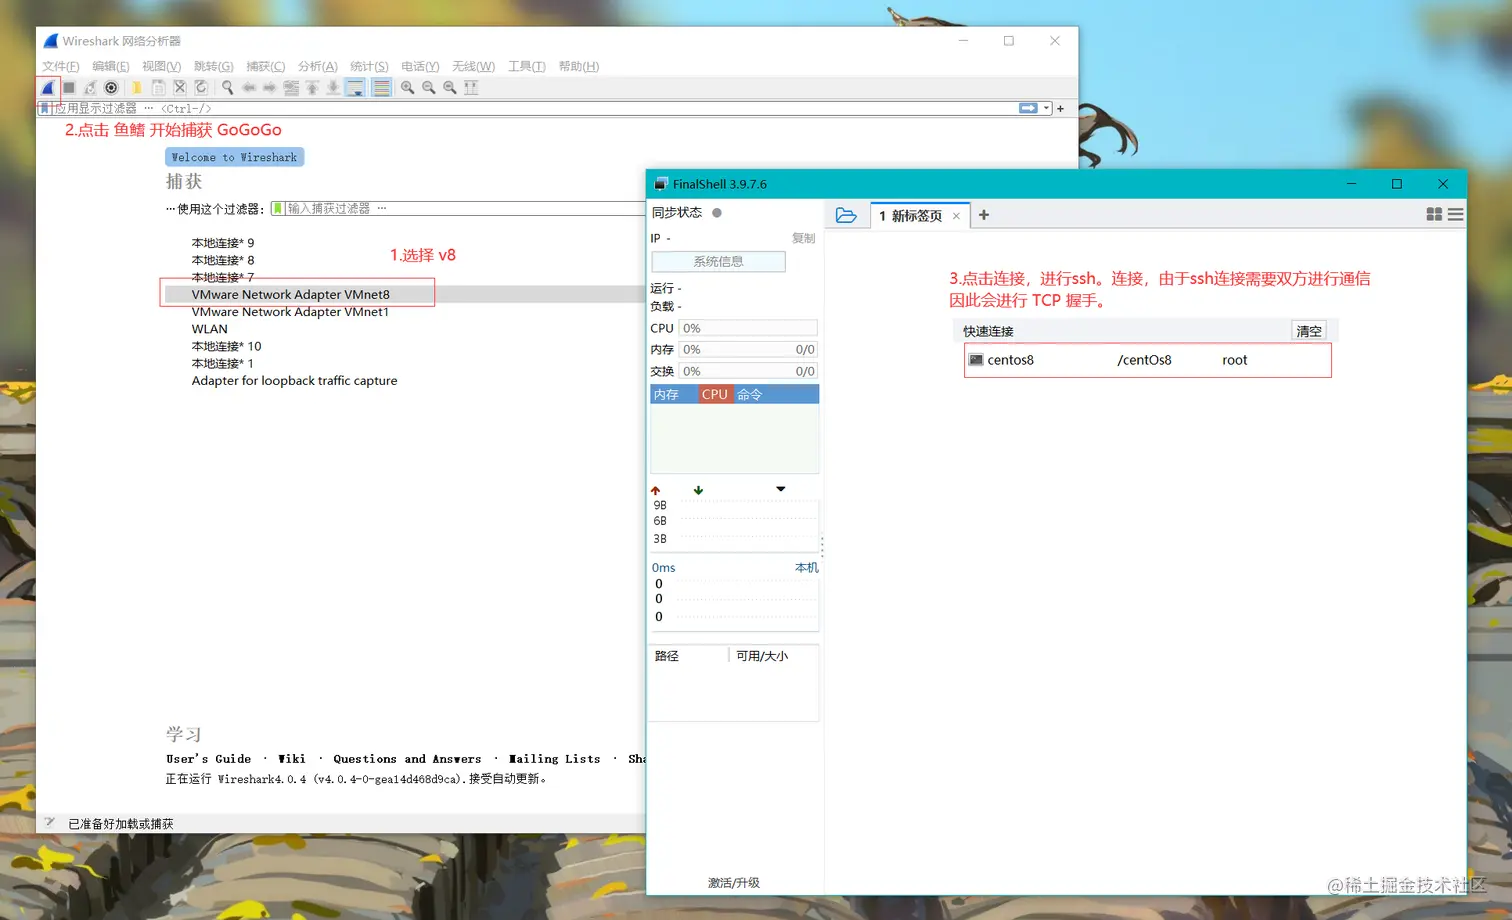Select interface 本地连接* 10

226,346
